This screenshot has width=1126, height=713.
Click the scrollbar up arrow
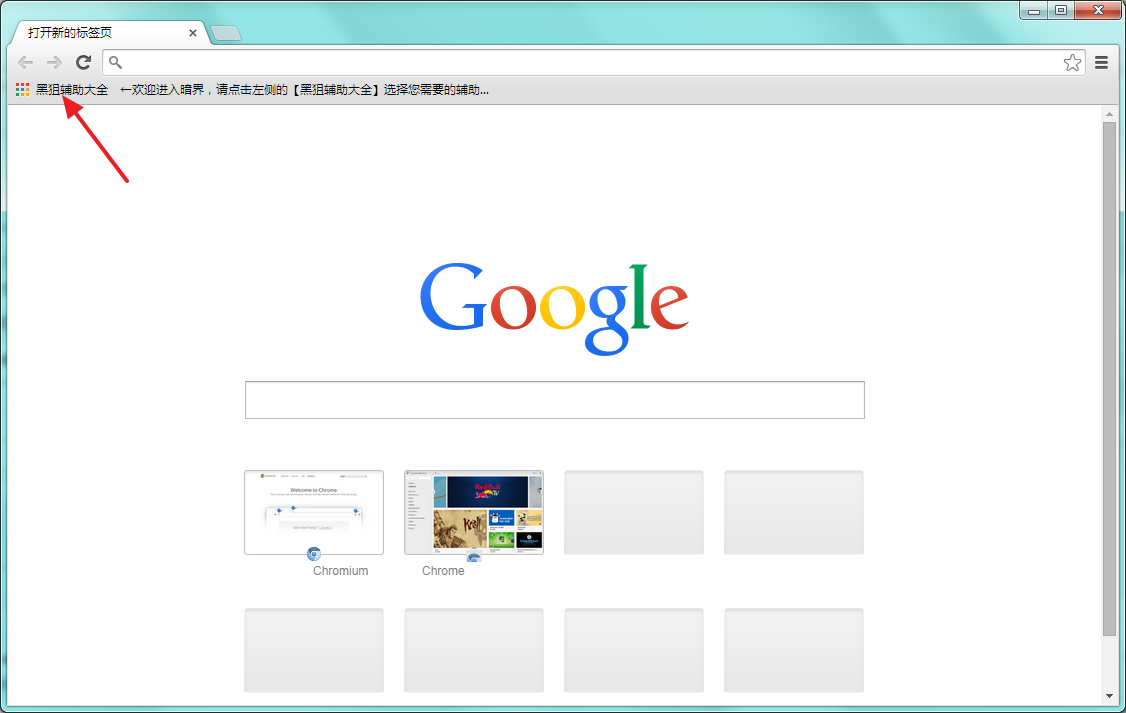coord(1109,113)
